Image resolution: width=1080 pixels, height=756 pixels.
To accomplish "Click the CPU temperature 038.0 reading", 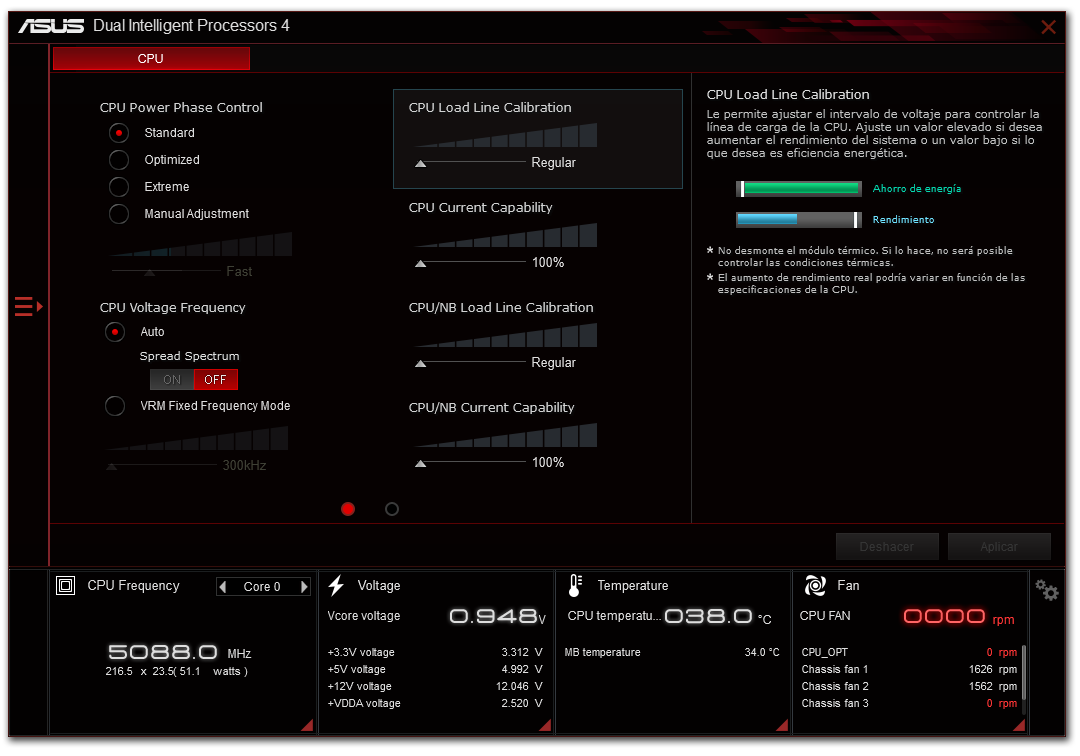I will [718, 616].
